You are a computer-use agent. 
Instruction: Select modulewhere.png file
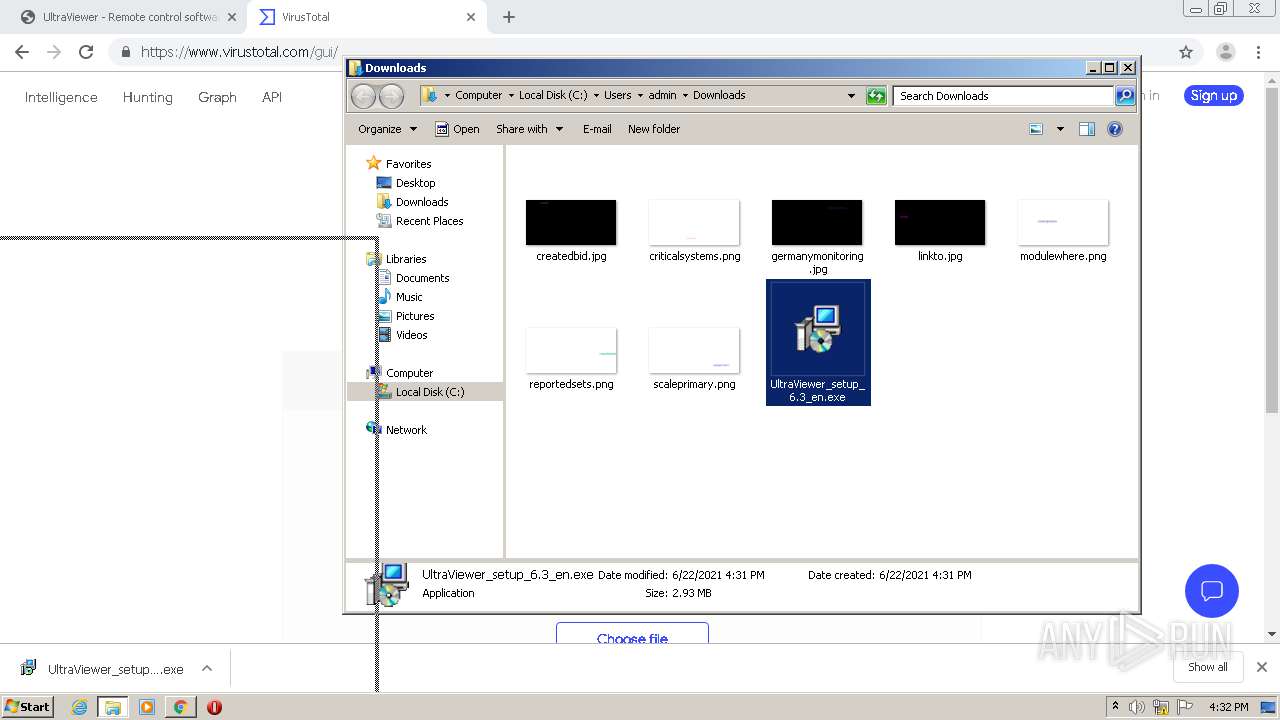(1063, 222)
